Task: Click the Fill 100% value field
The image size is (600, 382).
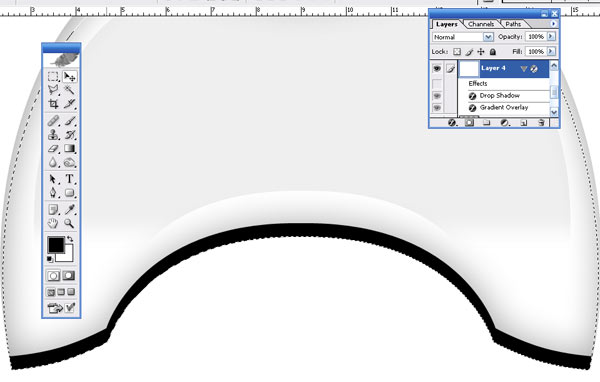Action: tap(536, 51)
